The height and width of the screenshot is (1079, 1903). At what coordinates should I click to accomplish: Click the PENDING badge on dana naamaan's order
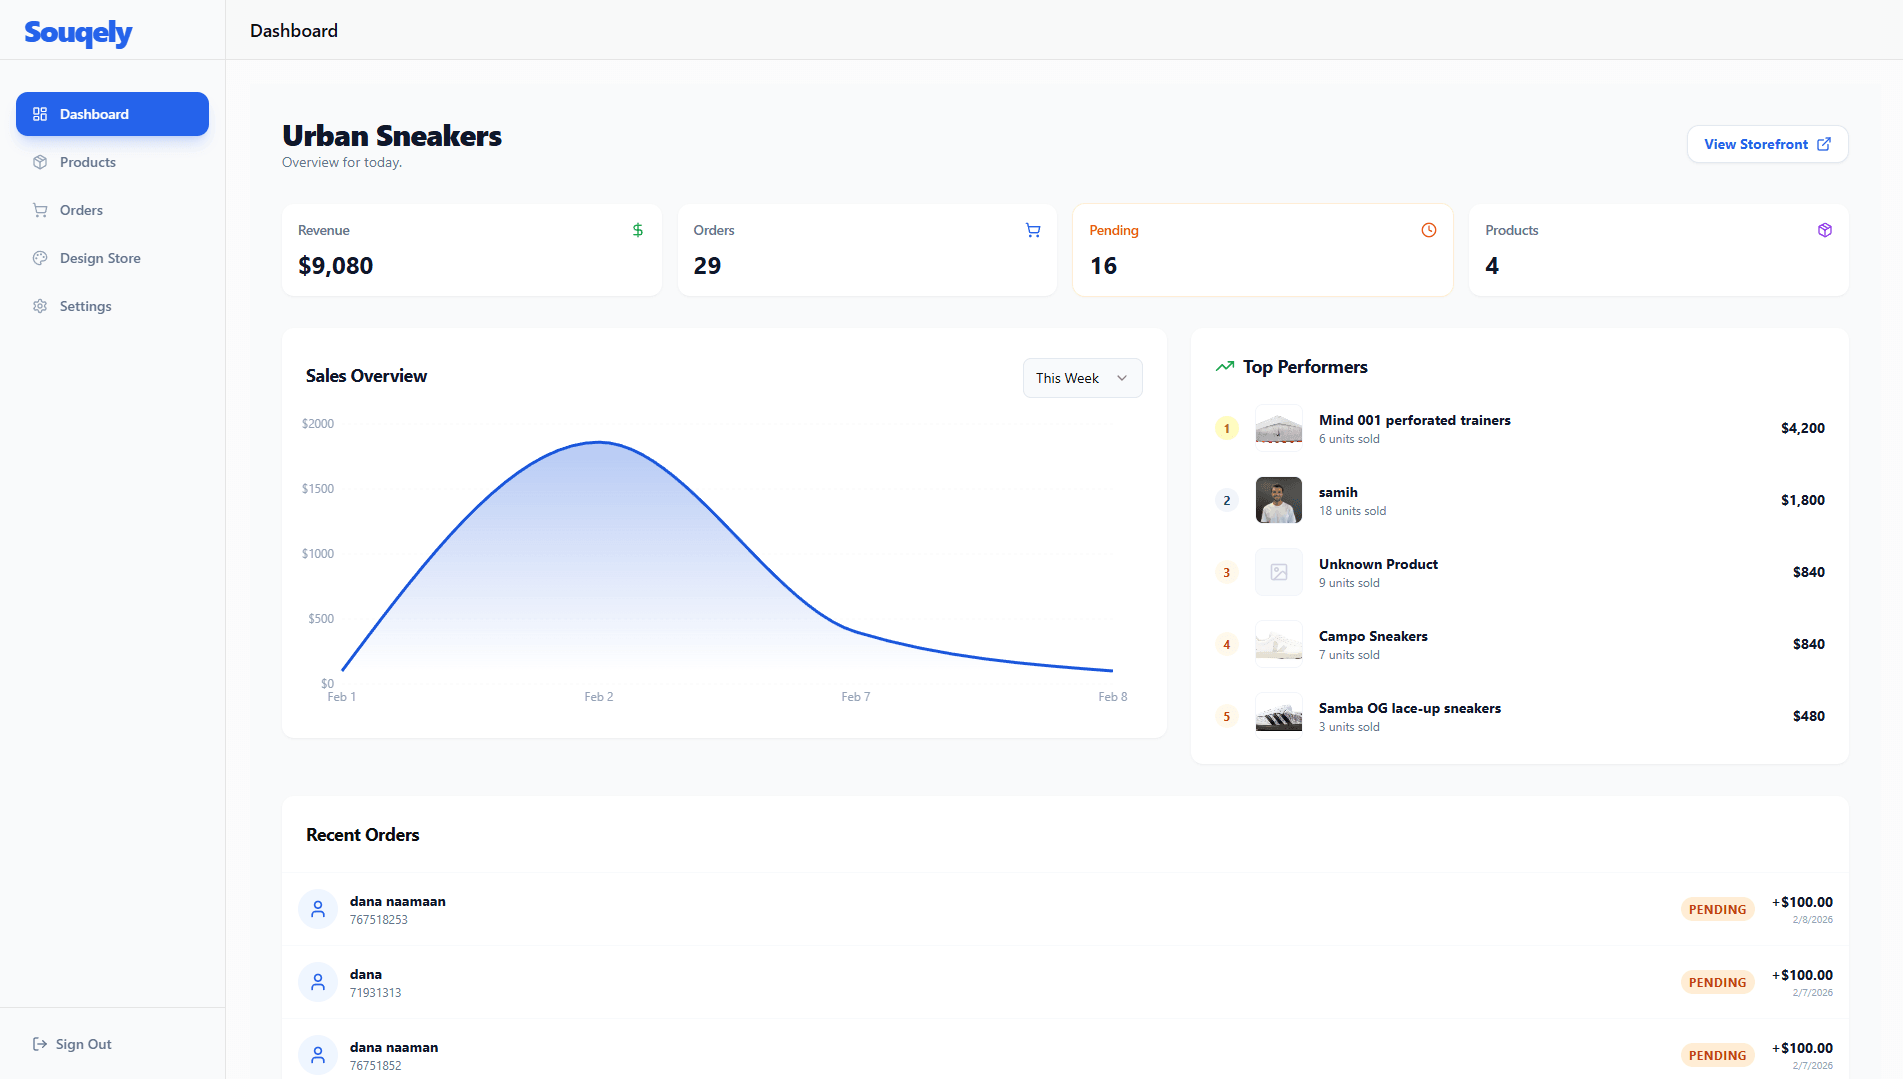(x=1717, y=909)
